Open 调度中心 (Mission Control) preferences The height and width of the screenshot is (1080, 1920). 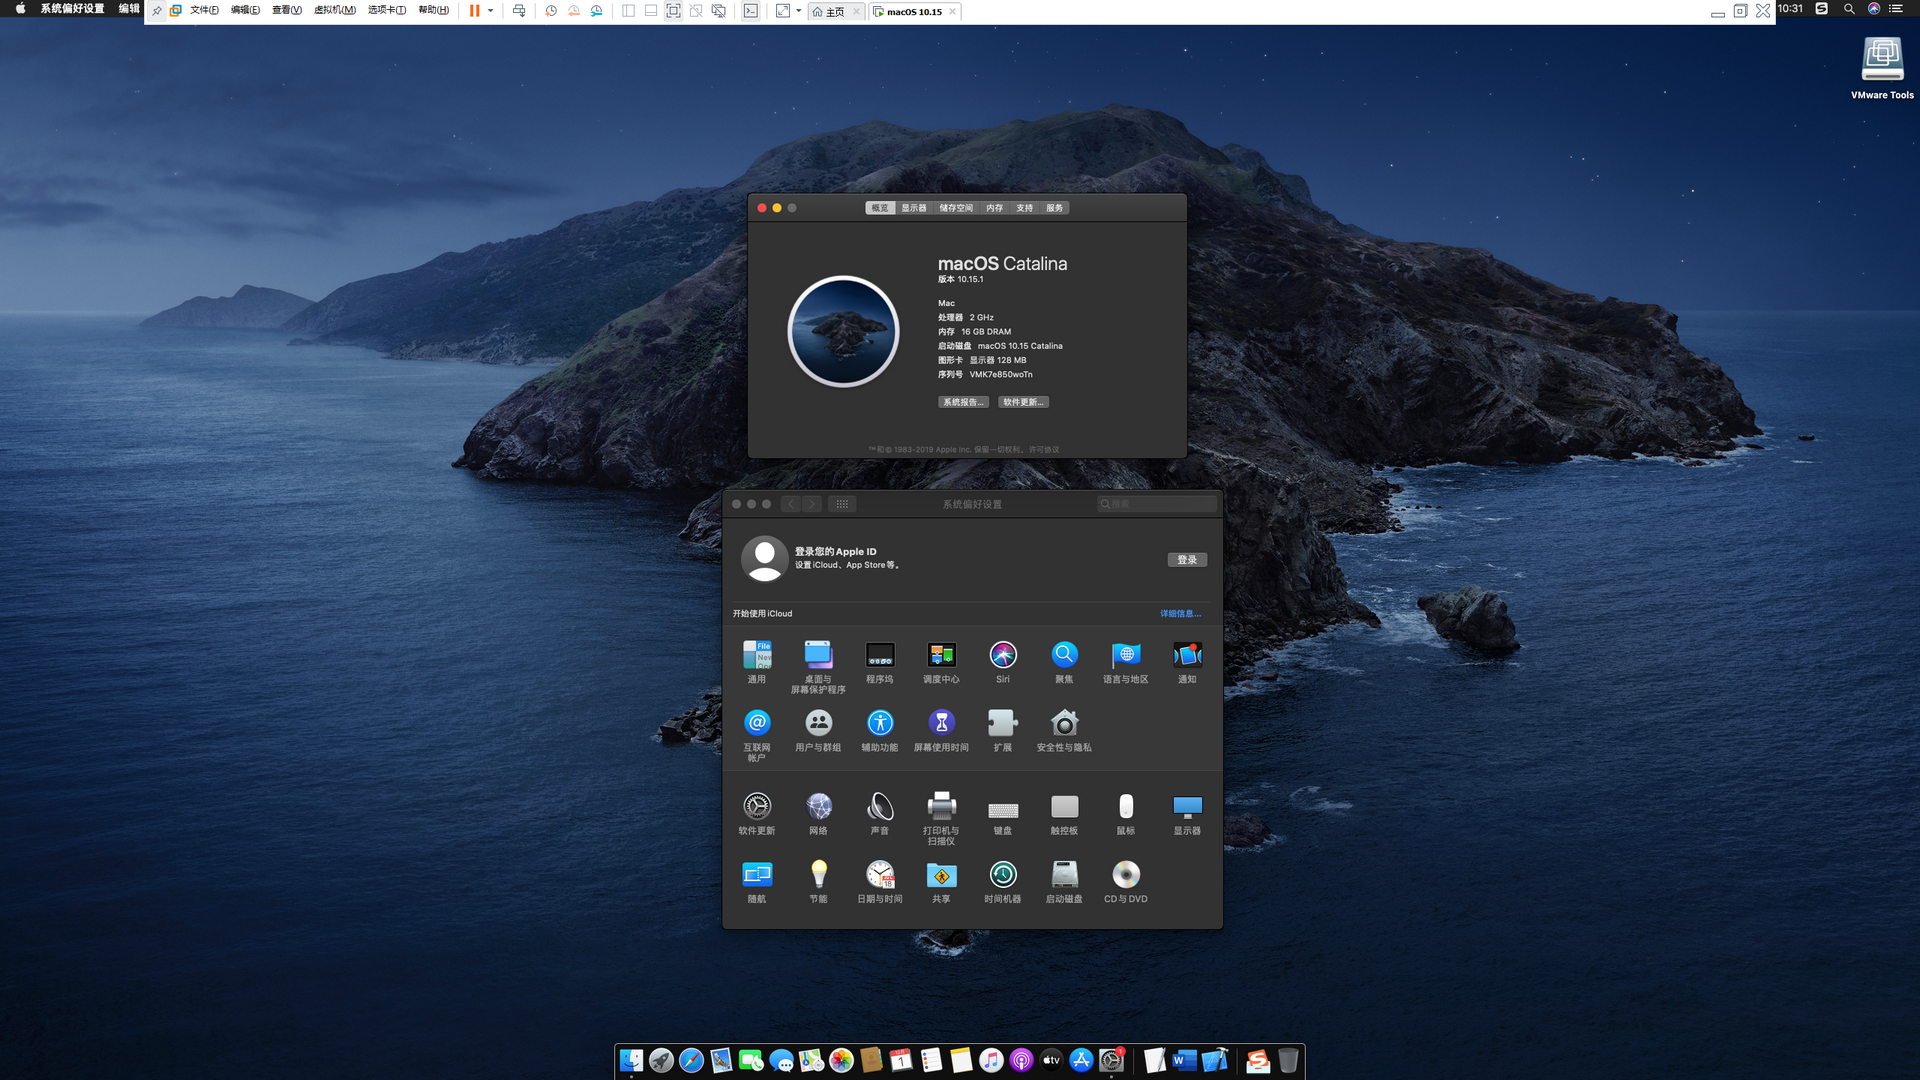(941, 661)
